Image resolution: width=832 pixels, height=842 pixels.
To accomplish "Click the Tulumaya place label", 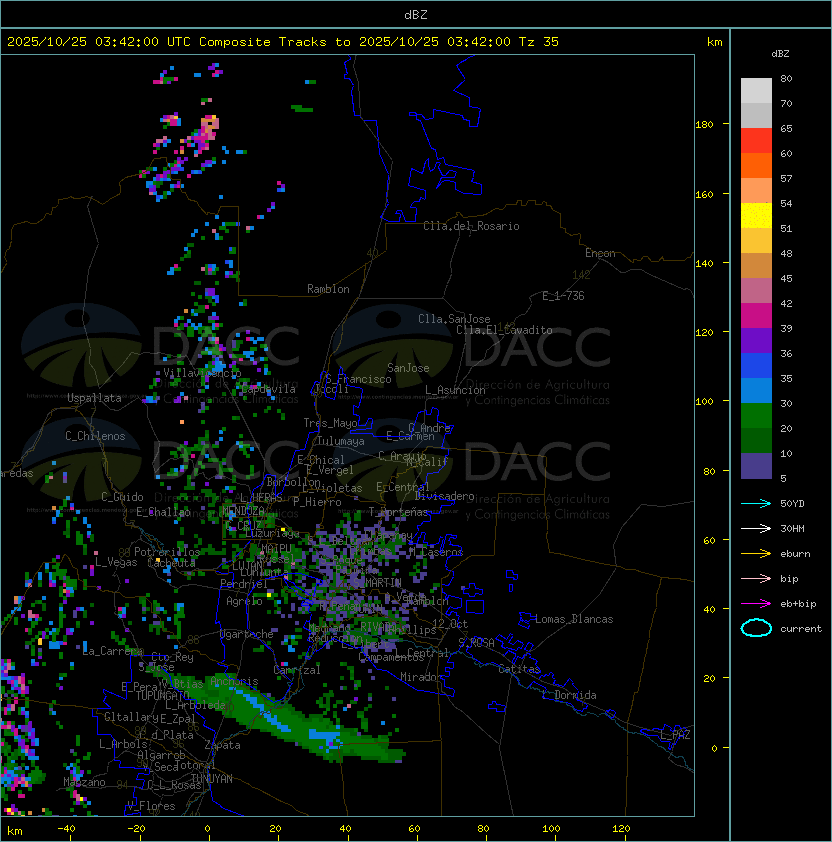I will (341, 441).
